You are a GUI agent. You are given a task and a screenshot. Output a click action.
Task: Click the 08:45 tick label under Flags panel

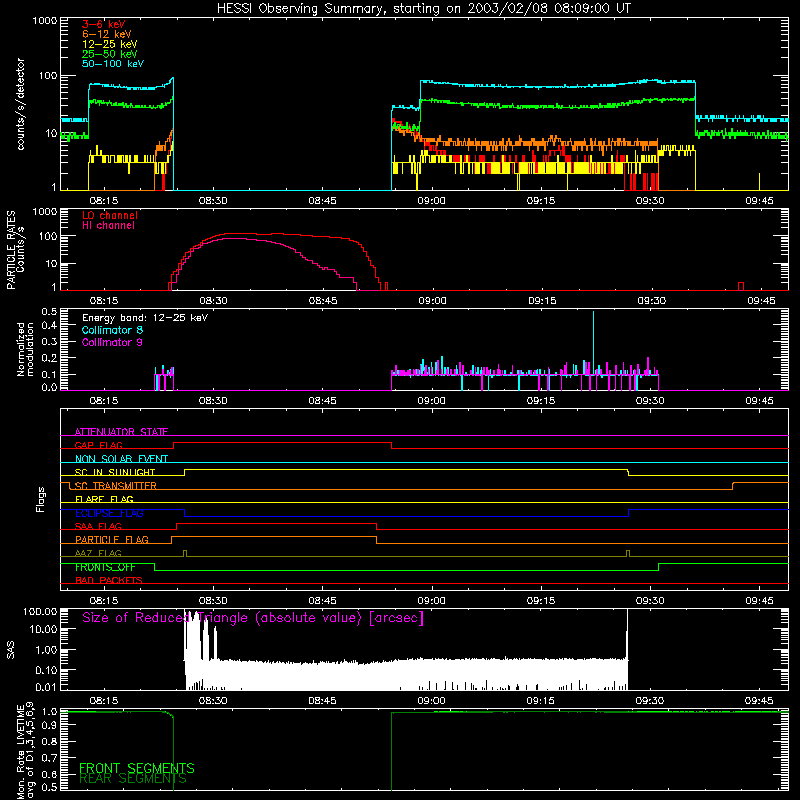coord(322,601)
